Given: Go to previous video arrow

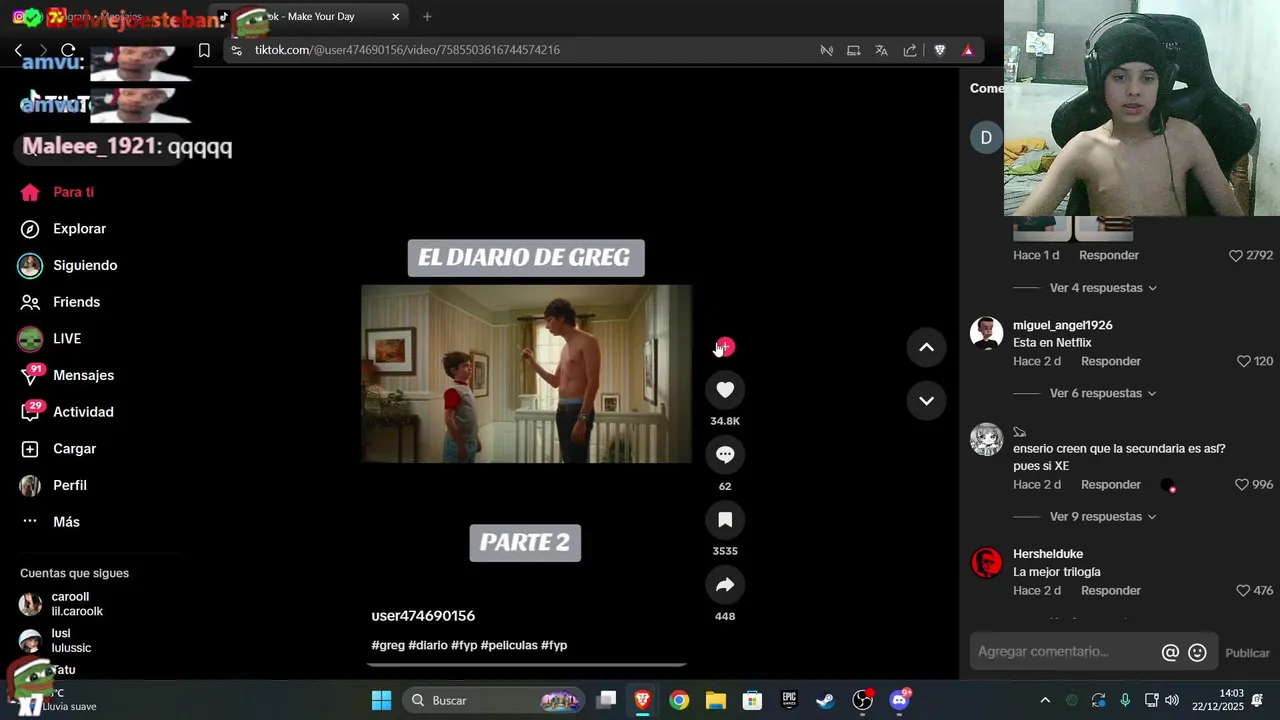Looking at the screenshot, I should click(926, 347).
